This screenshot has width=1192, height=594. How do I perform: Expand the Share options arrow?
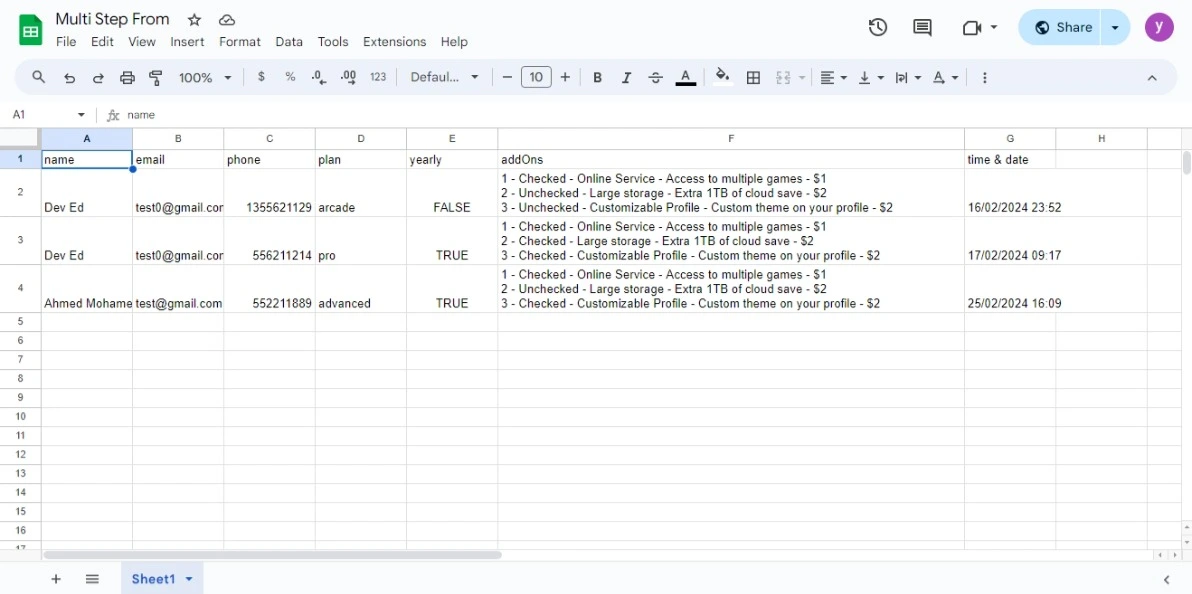[1115, 27]
